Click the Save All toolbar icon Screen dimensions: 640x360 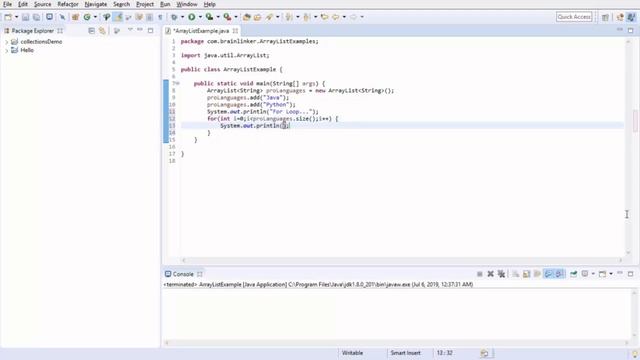(x=36, y=17)
